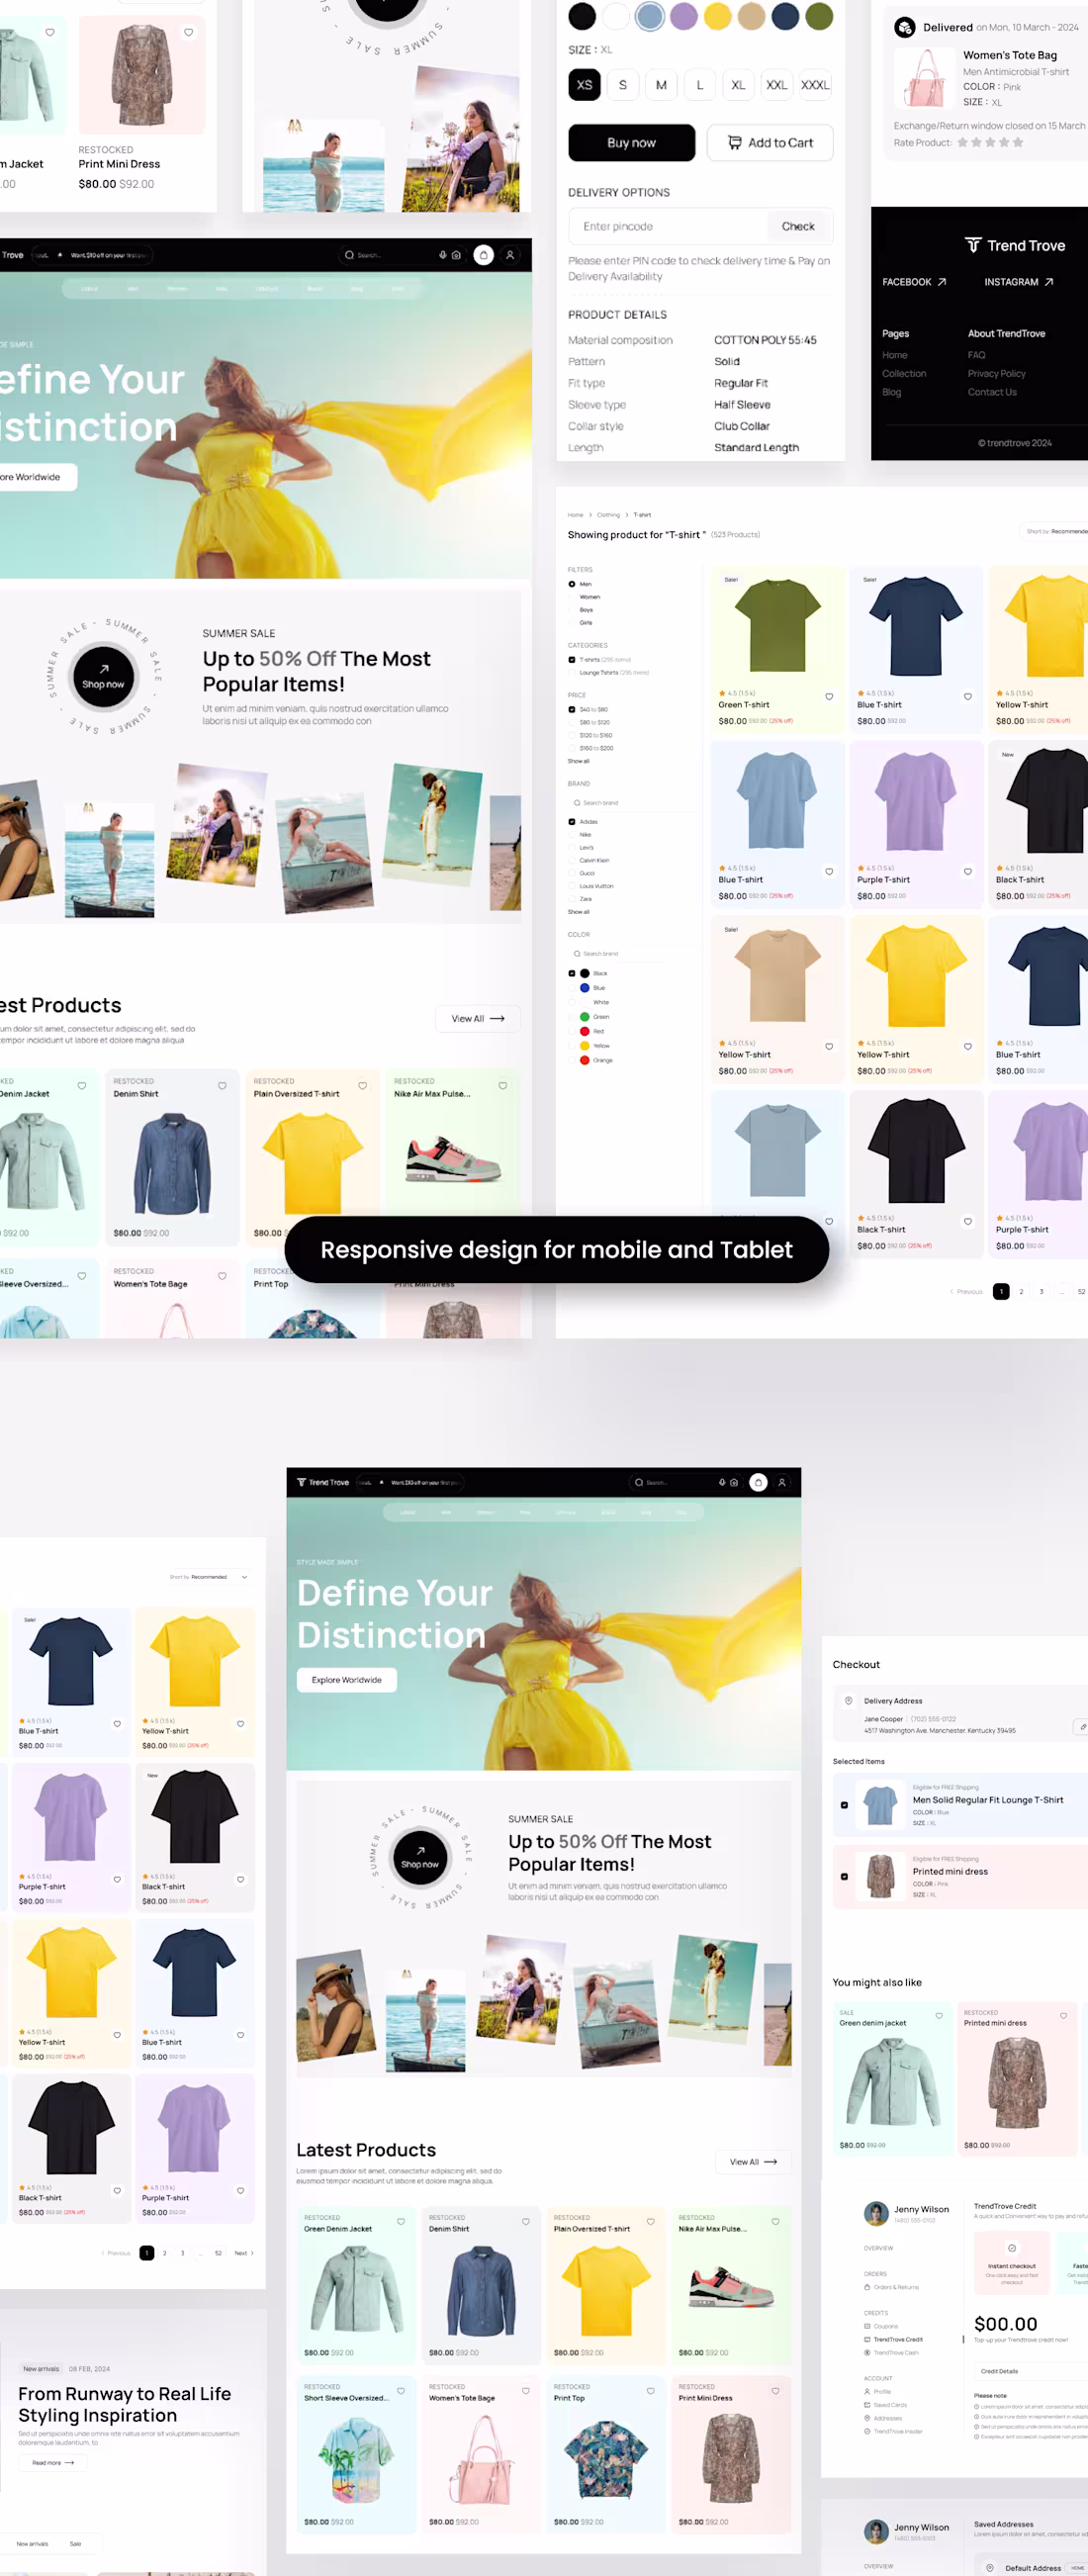Screen dimensions: 1088x2576
Task: Open the Sort by Recommended dropdown chevron above the mobile T-shirt grid
Action: [244, 1577]
